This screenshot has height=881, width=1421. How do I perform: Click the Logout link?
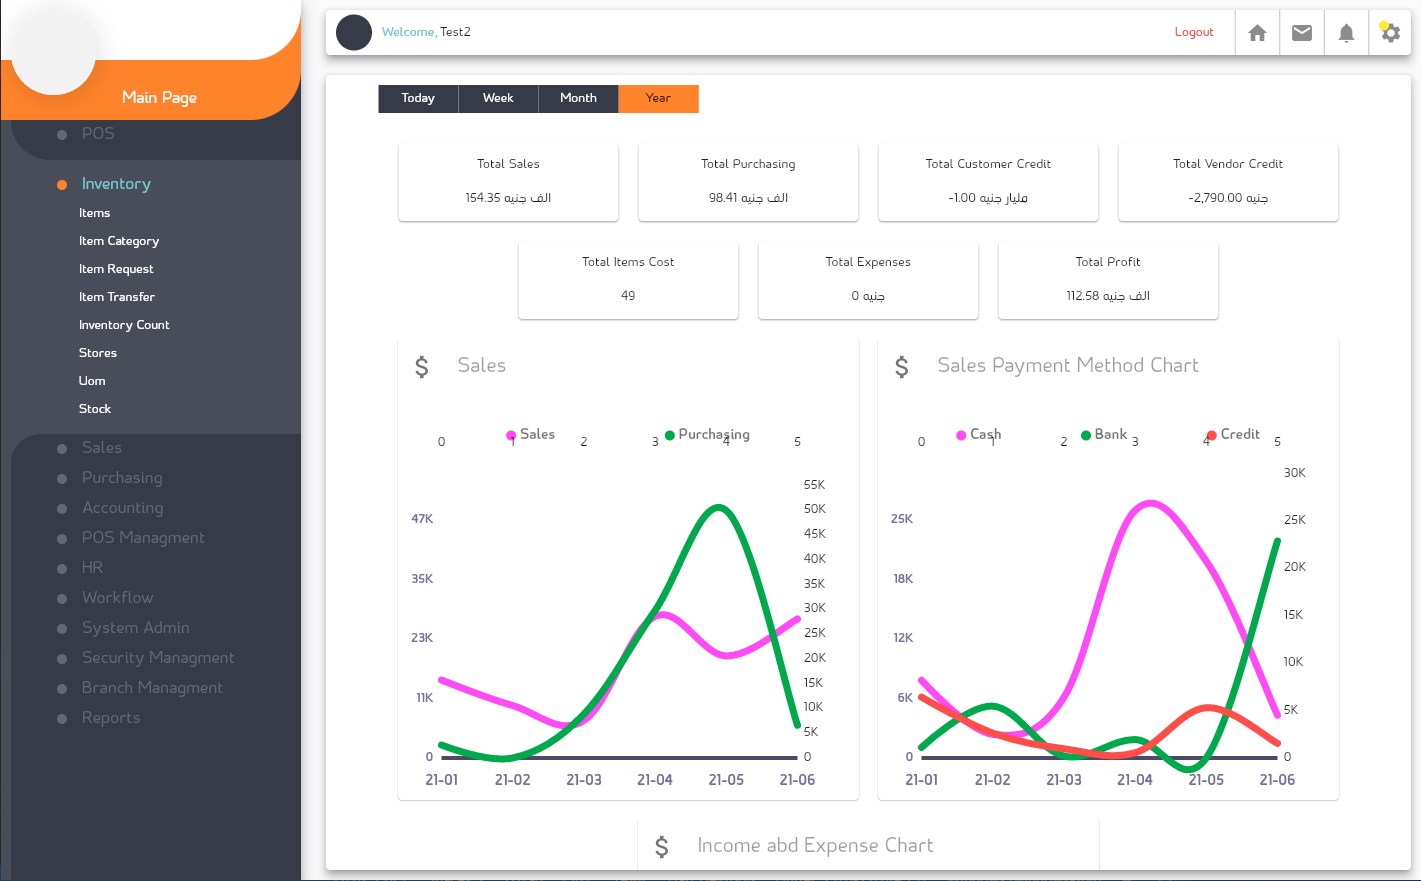click(x=1194, y=32)
